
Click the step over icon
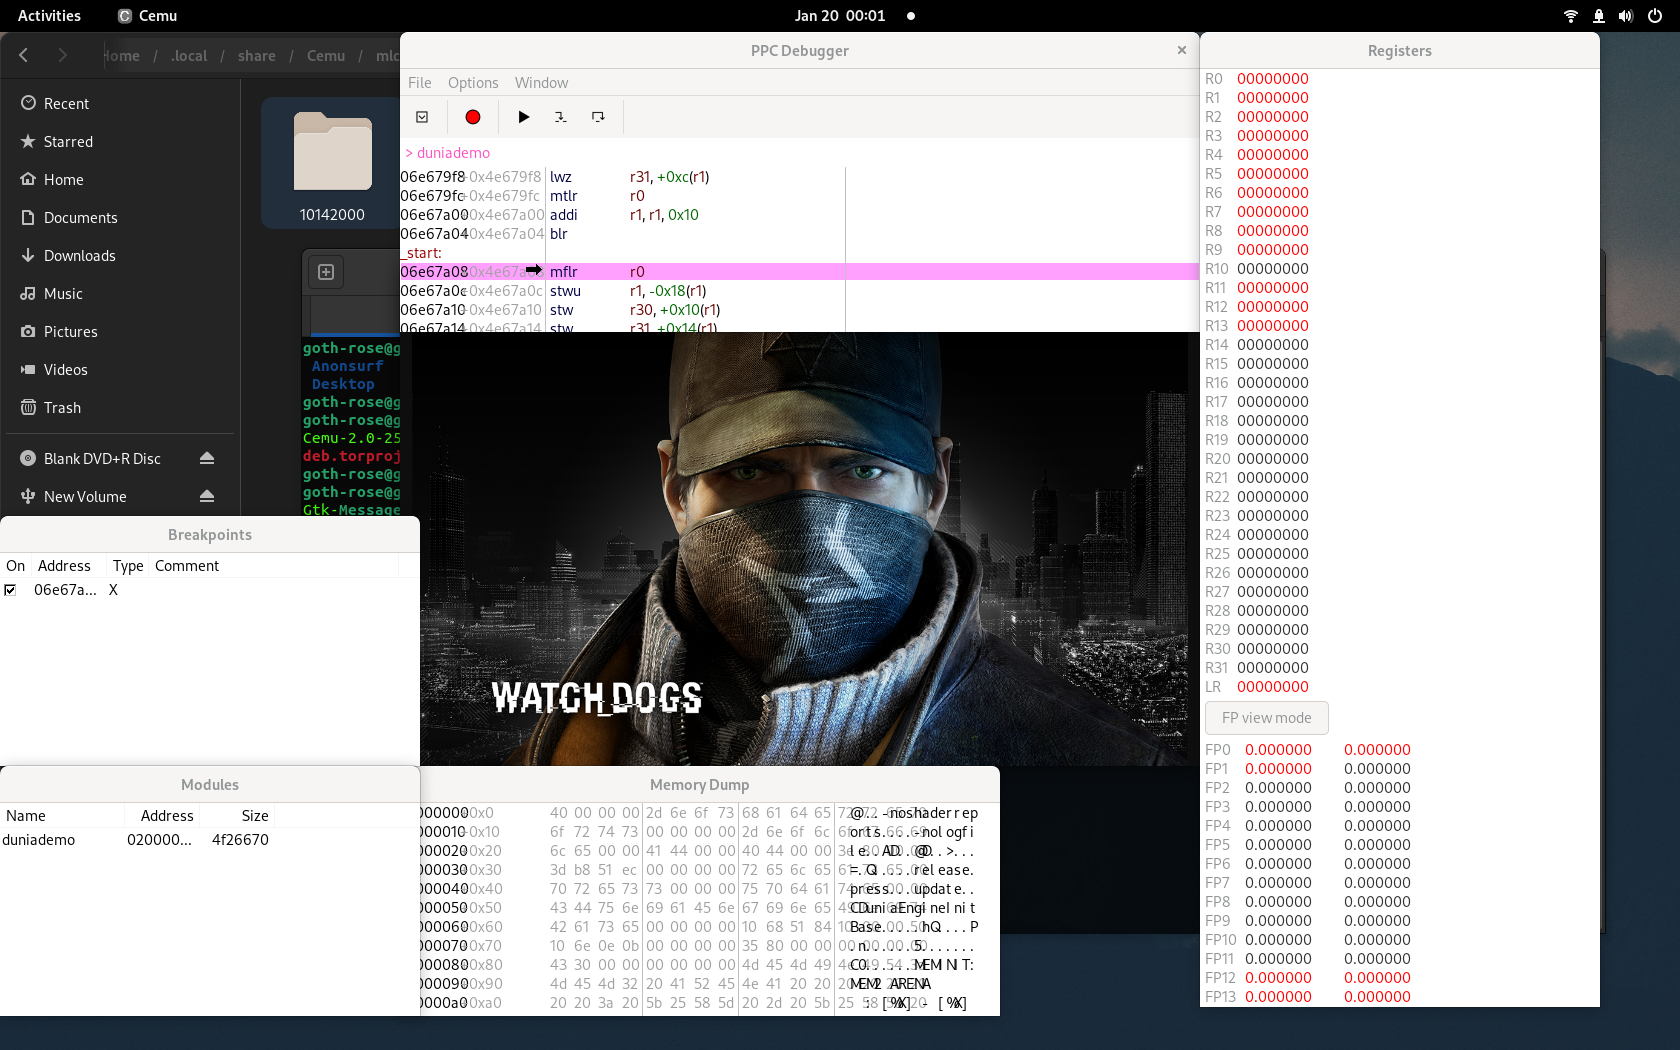[597, 117]
